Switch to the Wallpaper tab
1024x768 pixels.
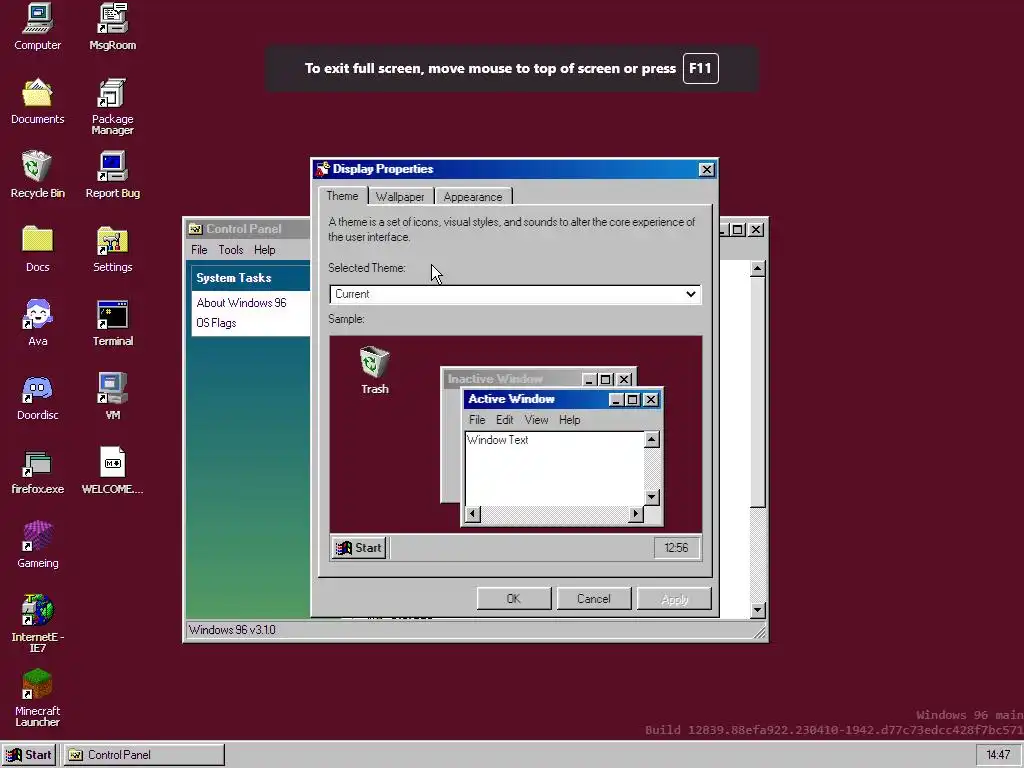[400, 197]
